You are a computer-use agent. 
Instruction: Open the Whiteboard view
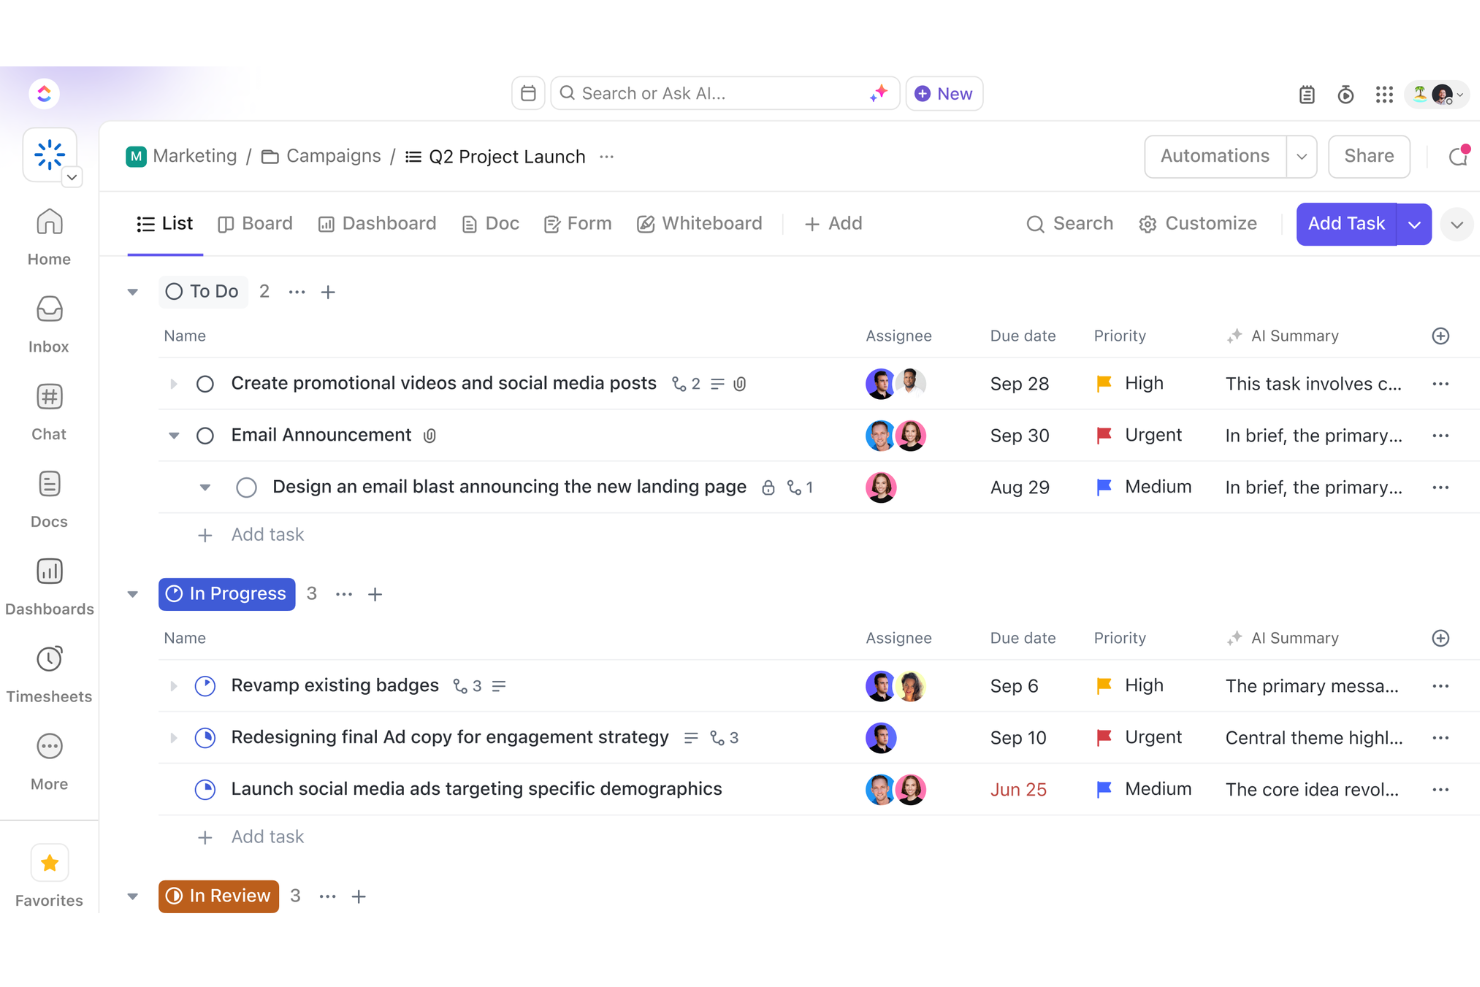click(700, 223)
